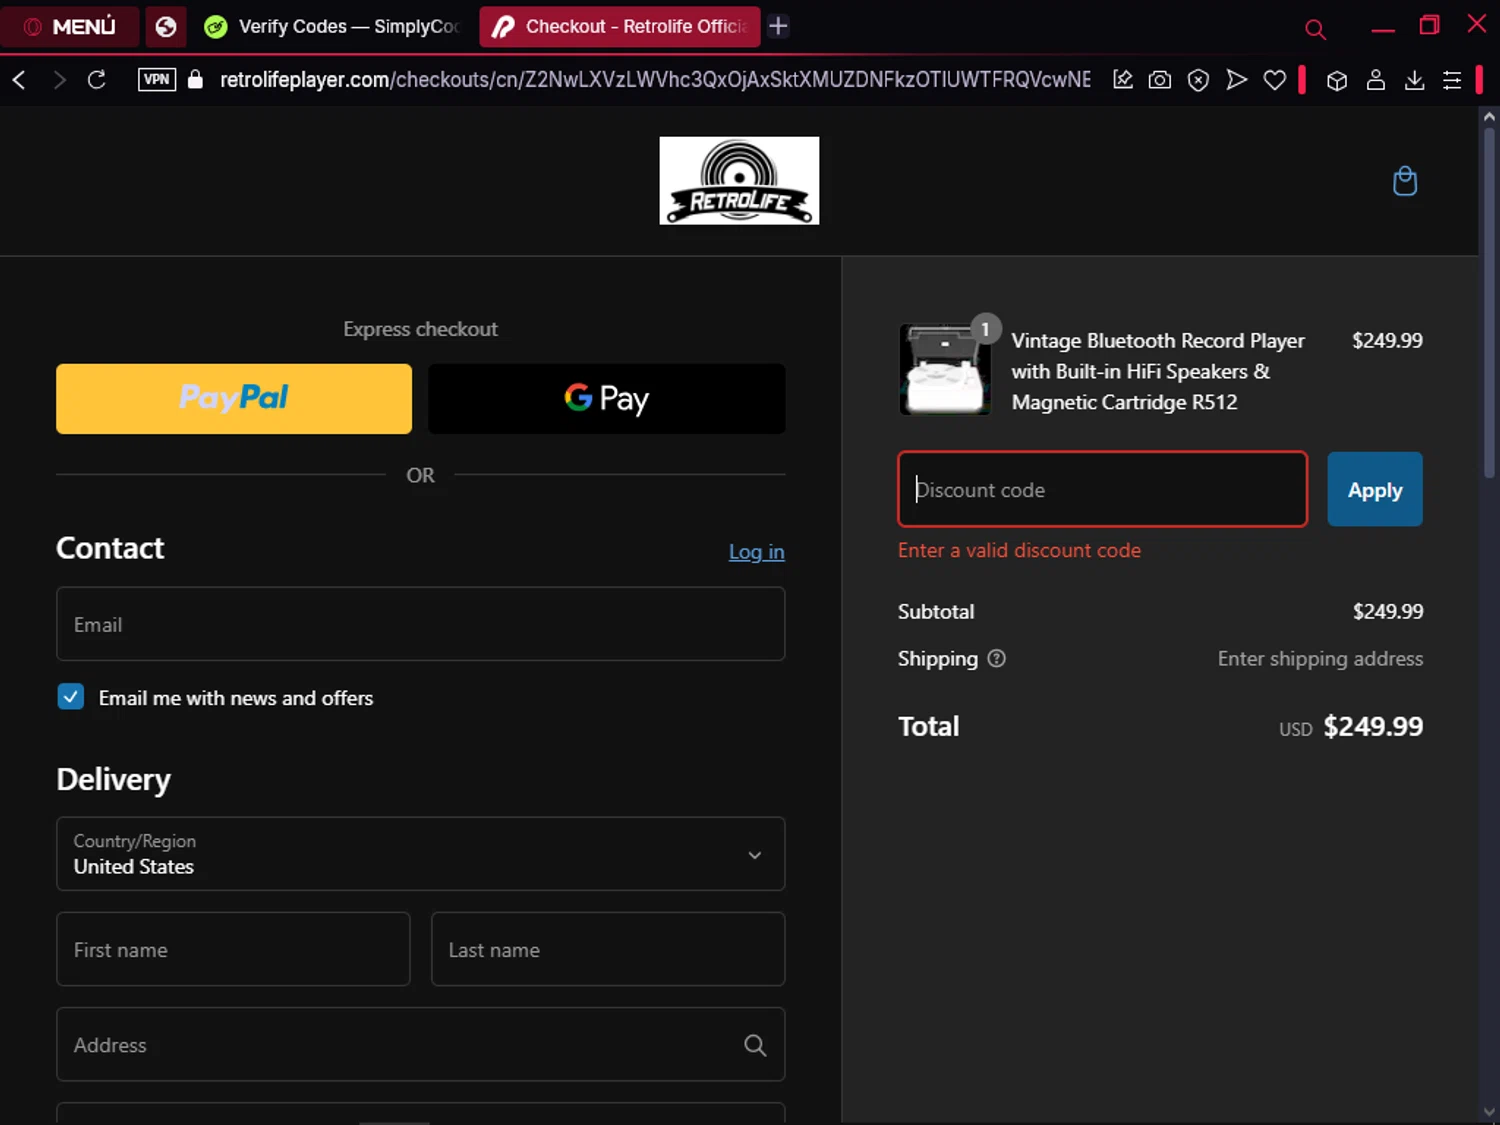Open the shopping bag cart icon
The image size is (1500, 1125).
coord(1405,181)
